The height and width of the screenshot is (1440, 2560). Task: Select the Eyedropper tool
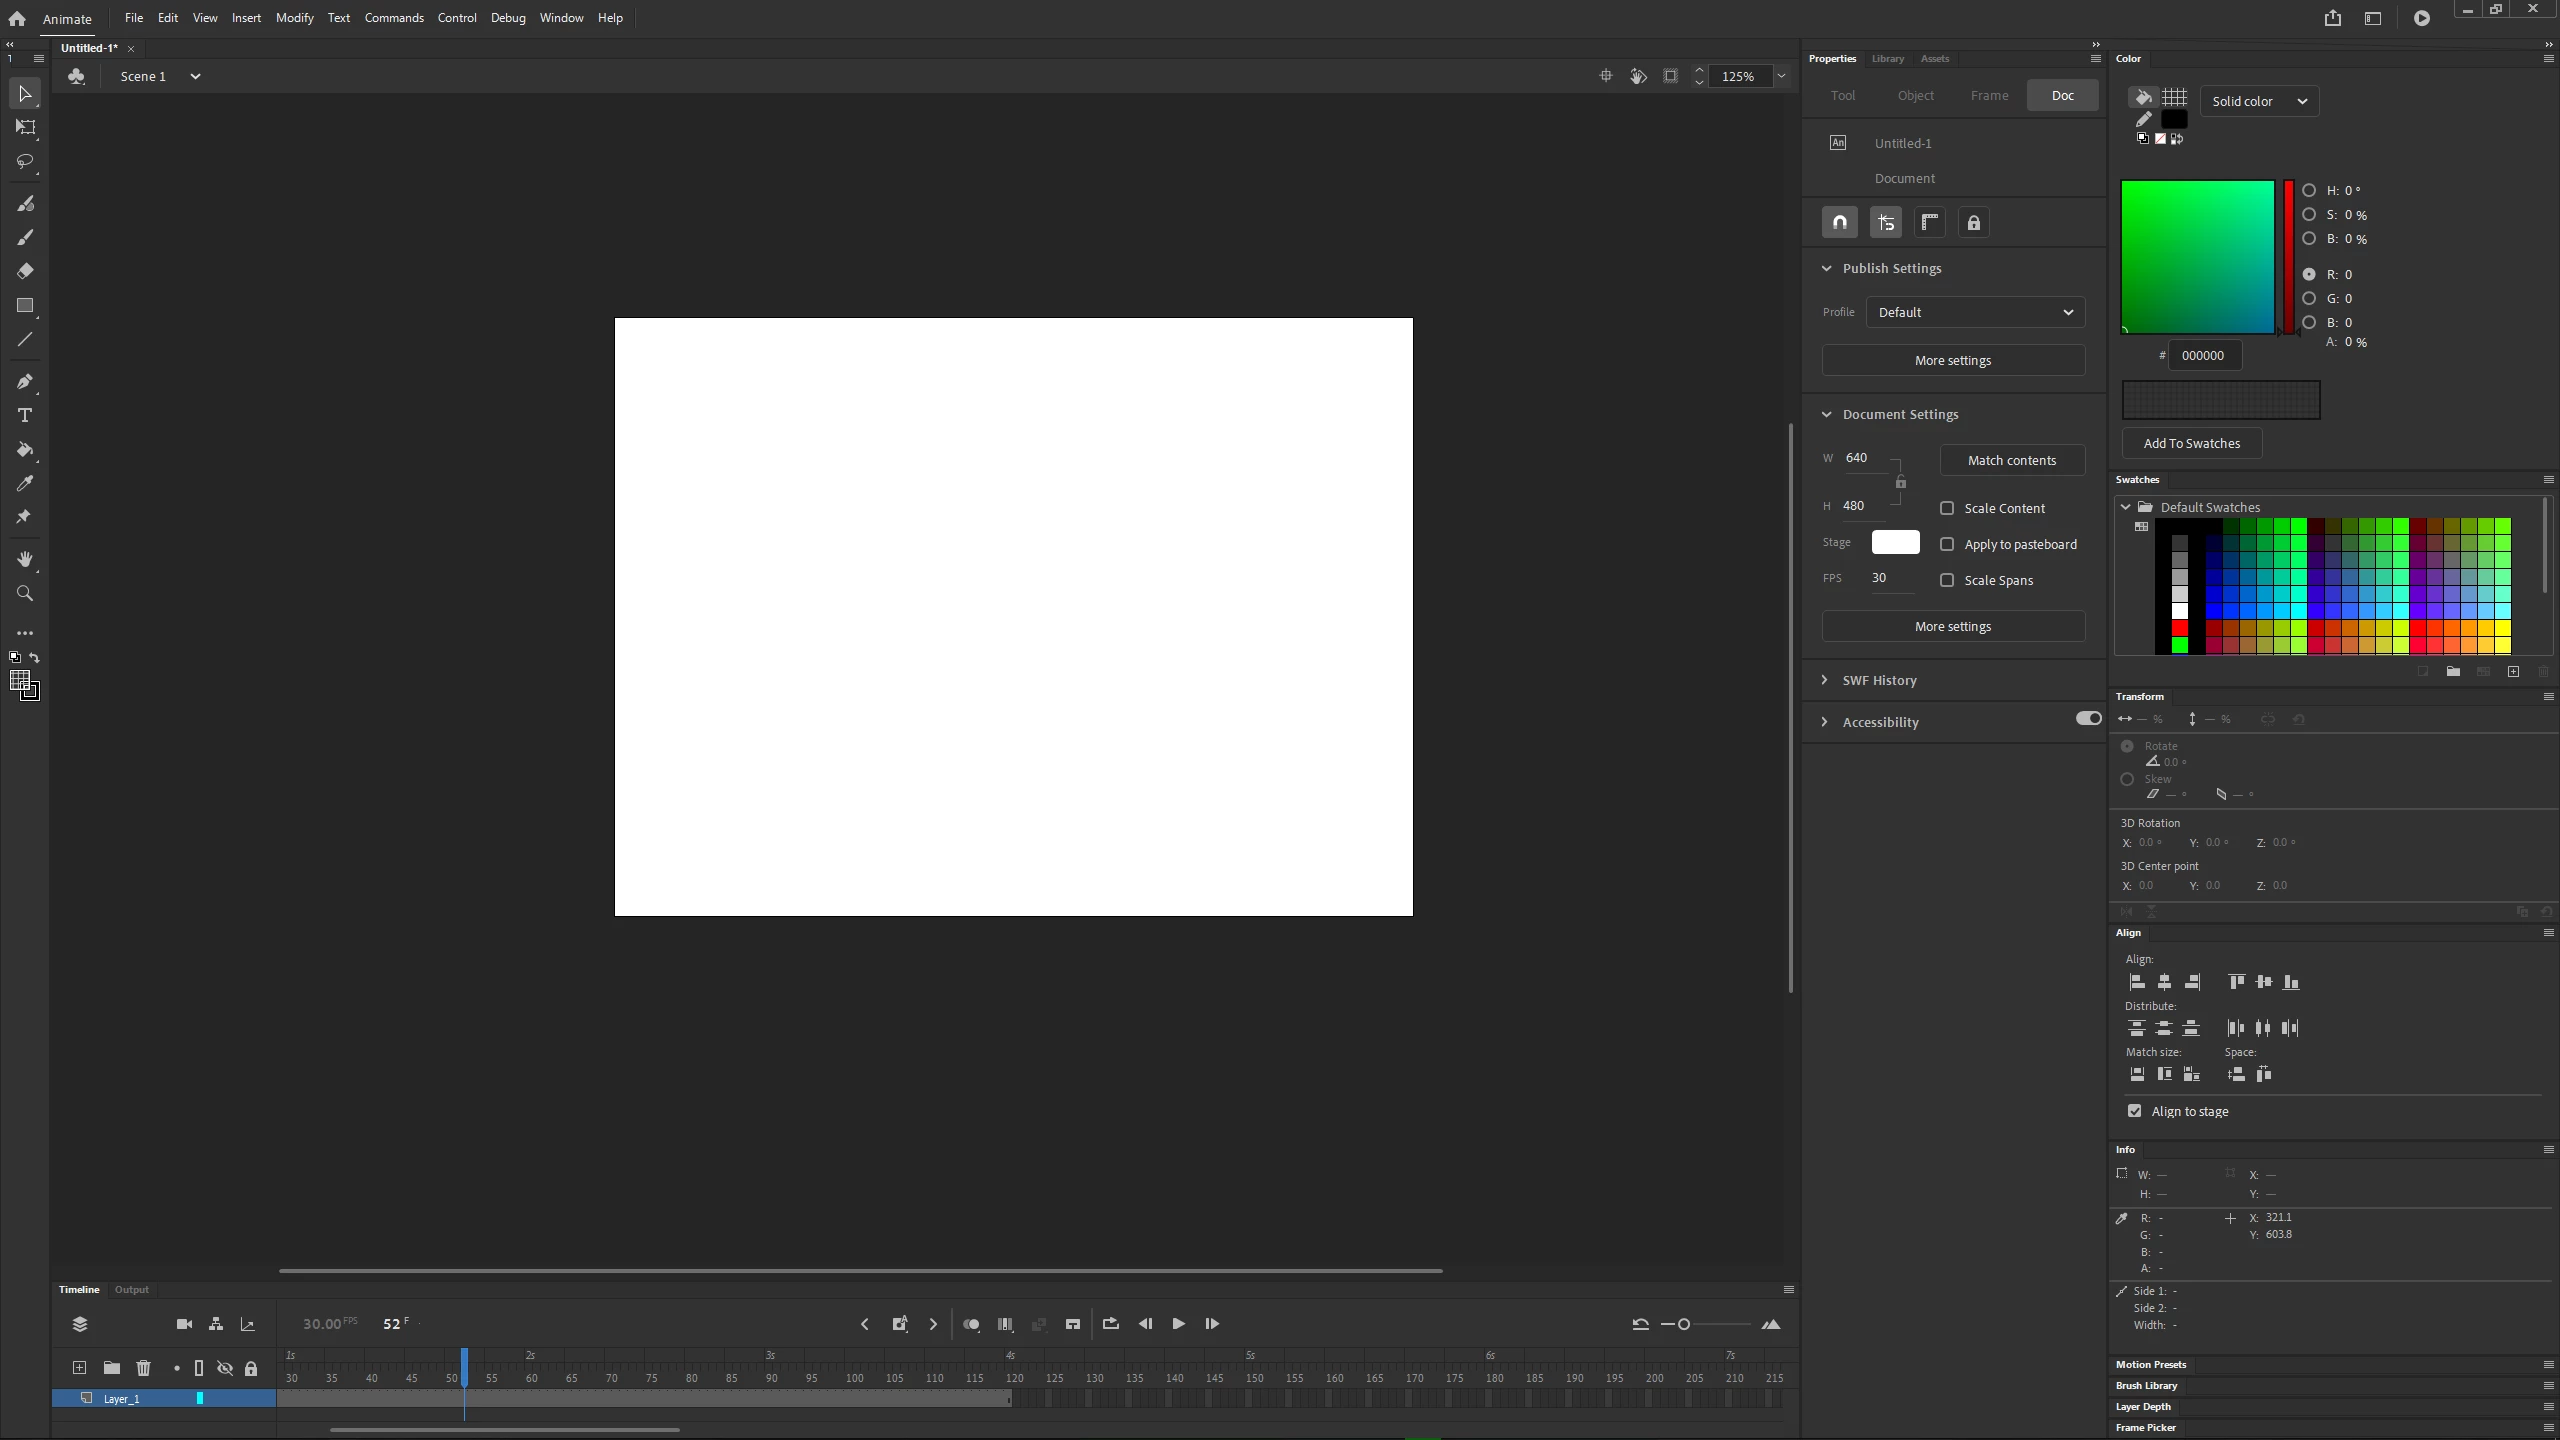(x=25, y=484)
